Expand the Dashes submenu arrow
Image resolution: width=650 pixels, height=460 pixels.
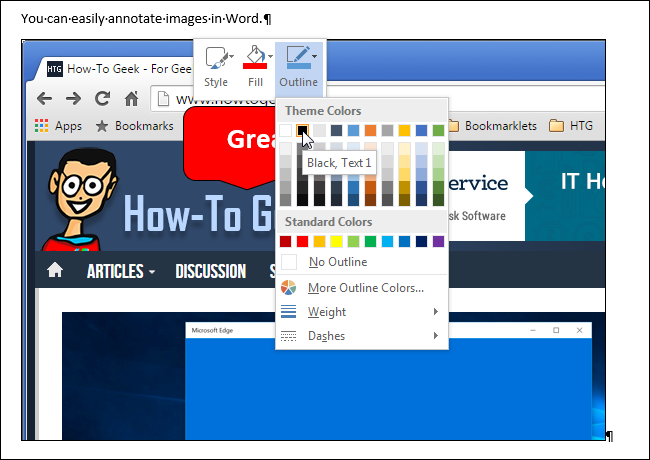(436, 336)
